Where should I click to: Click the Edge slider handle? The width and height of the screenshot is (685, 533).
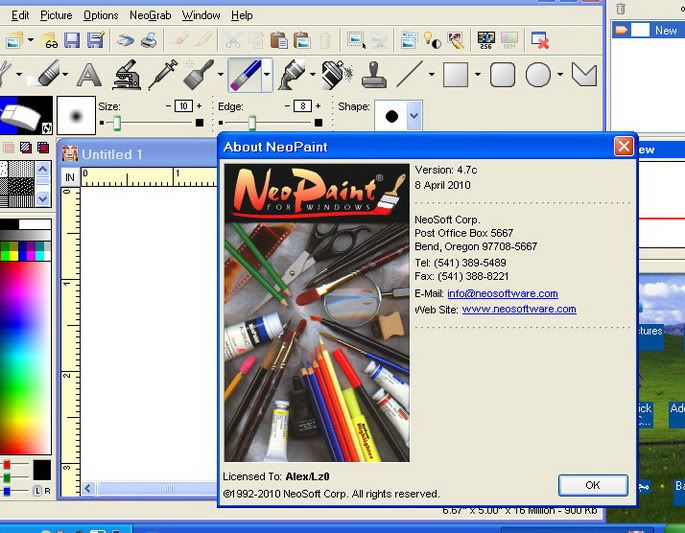pos(252,123)
